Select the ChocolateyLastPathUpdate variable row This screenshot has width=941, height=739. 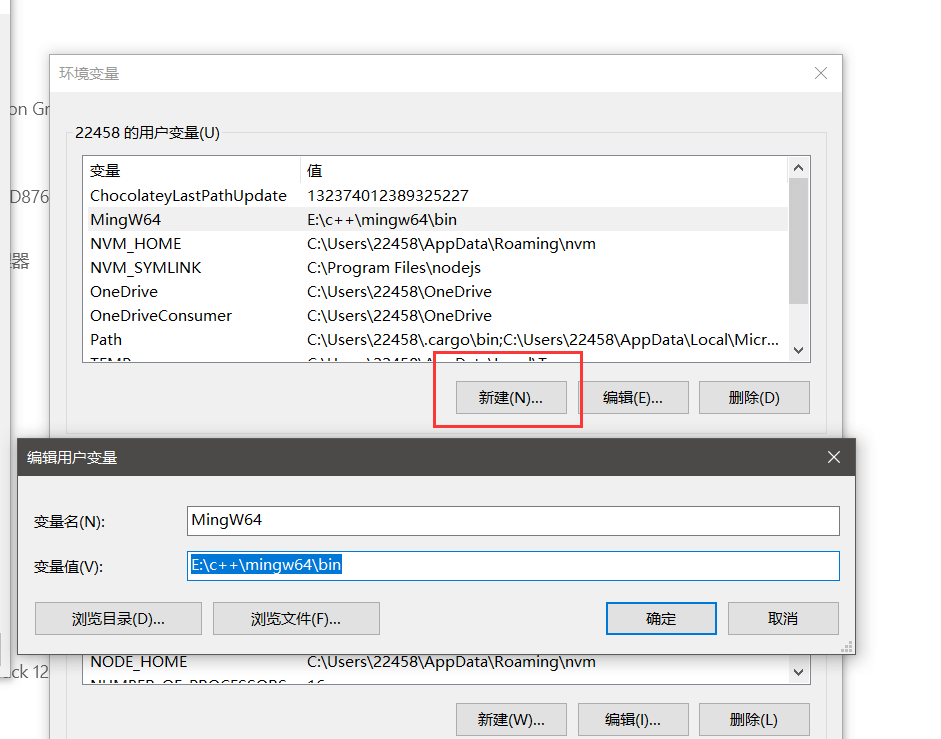(188, 196)
